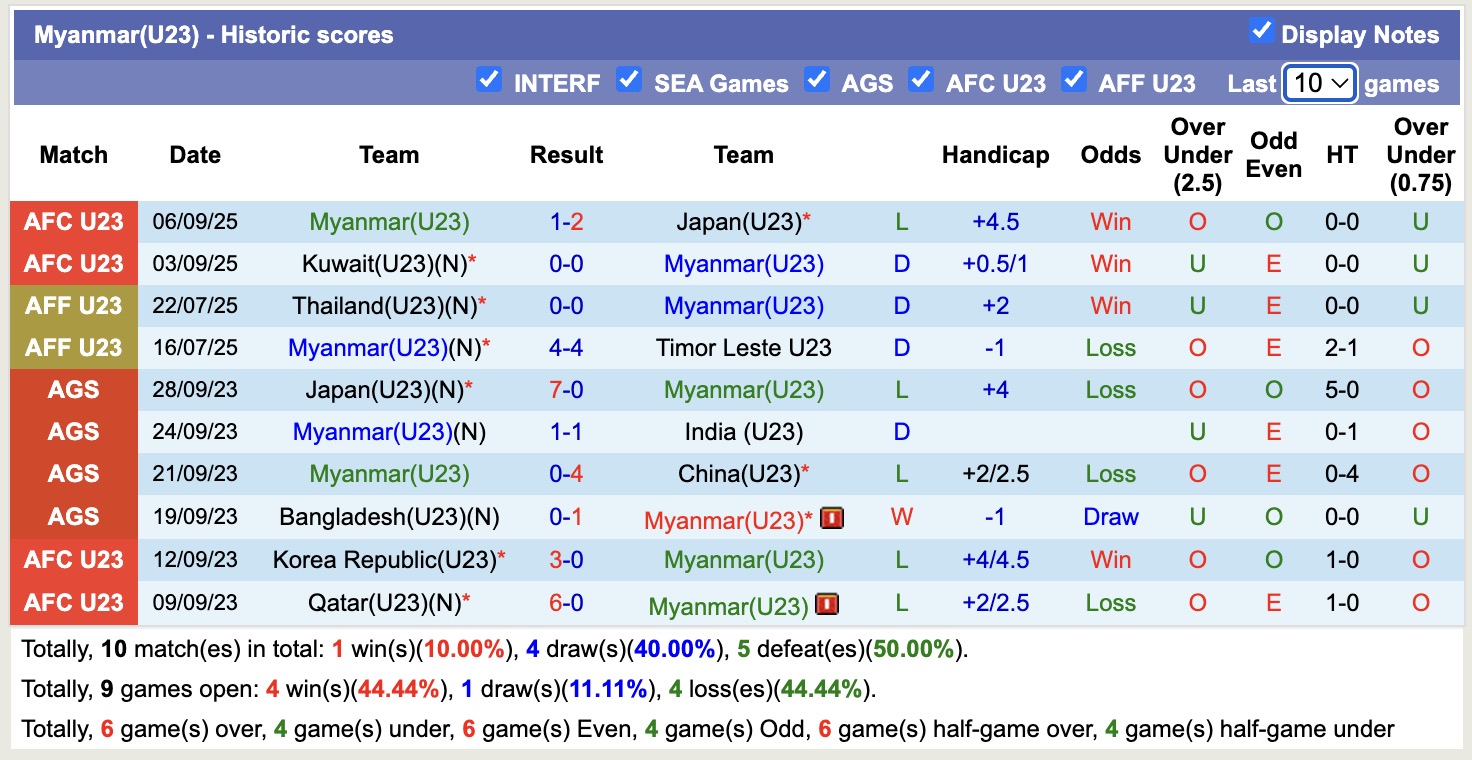Uncheck the INTERF filter checkbox

tap(489, 80)
